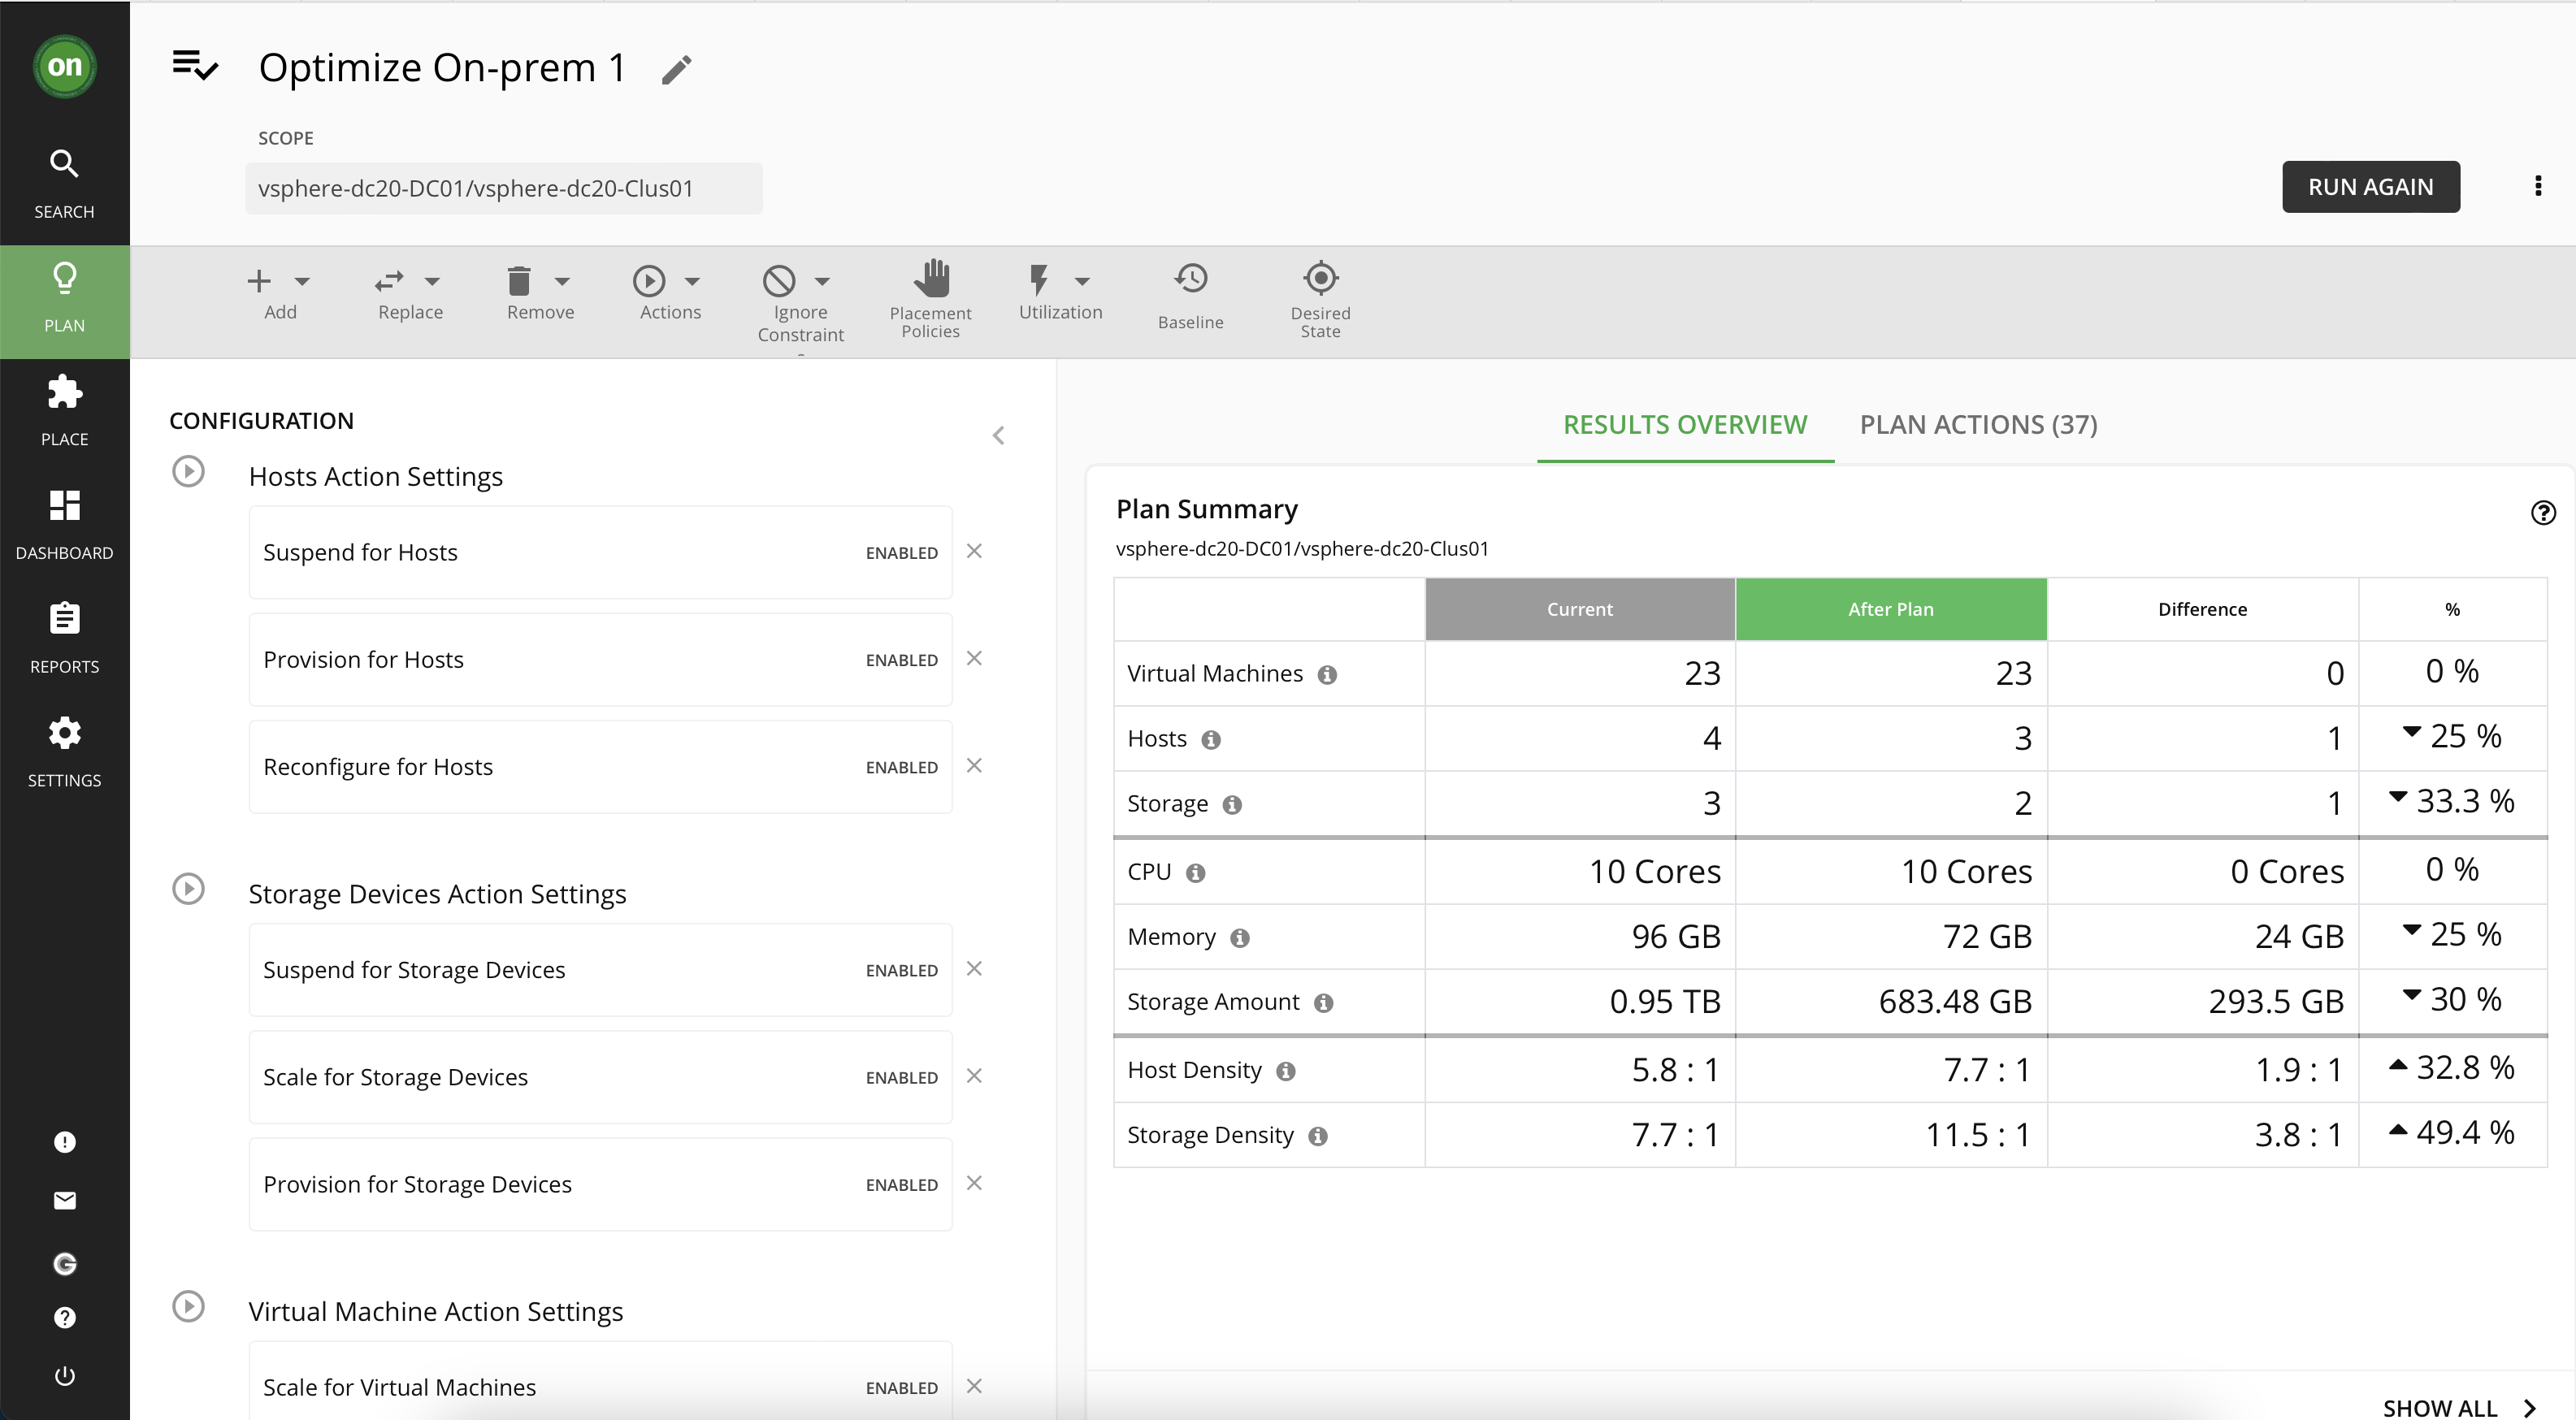Open the Search sidebar item

tap(65, 184)
